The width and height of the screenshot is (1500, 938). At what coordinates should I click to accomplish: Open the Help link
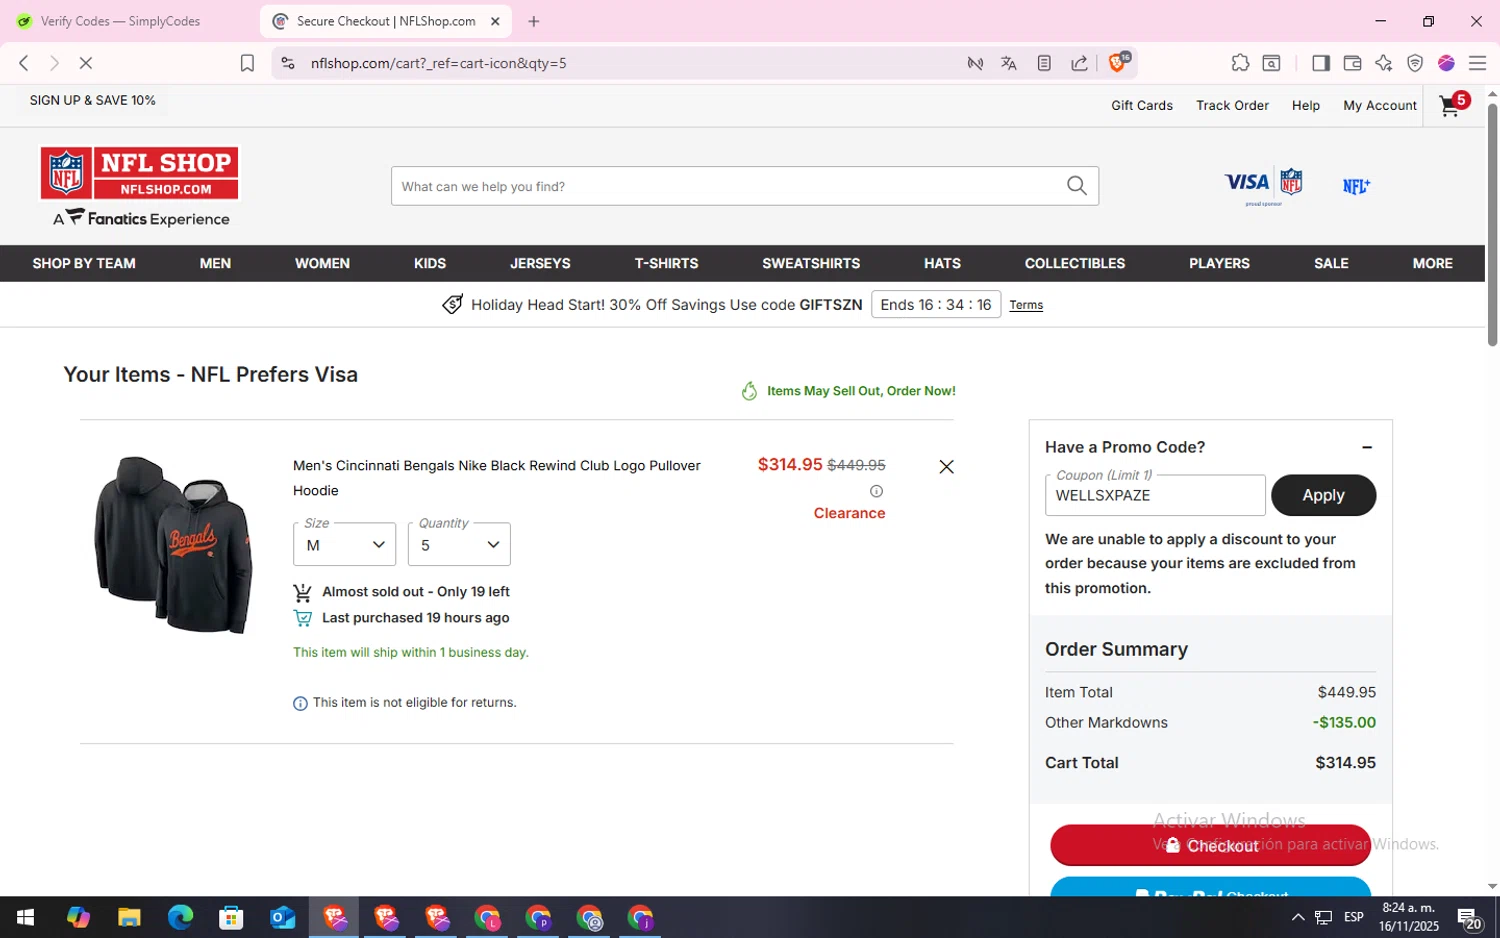click(1305, 105)
